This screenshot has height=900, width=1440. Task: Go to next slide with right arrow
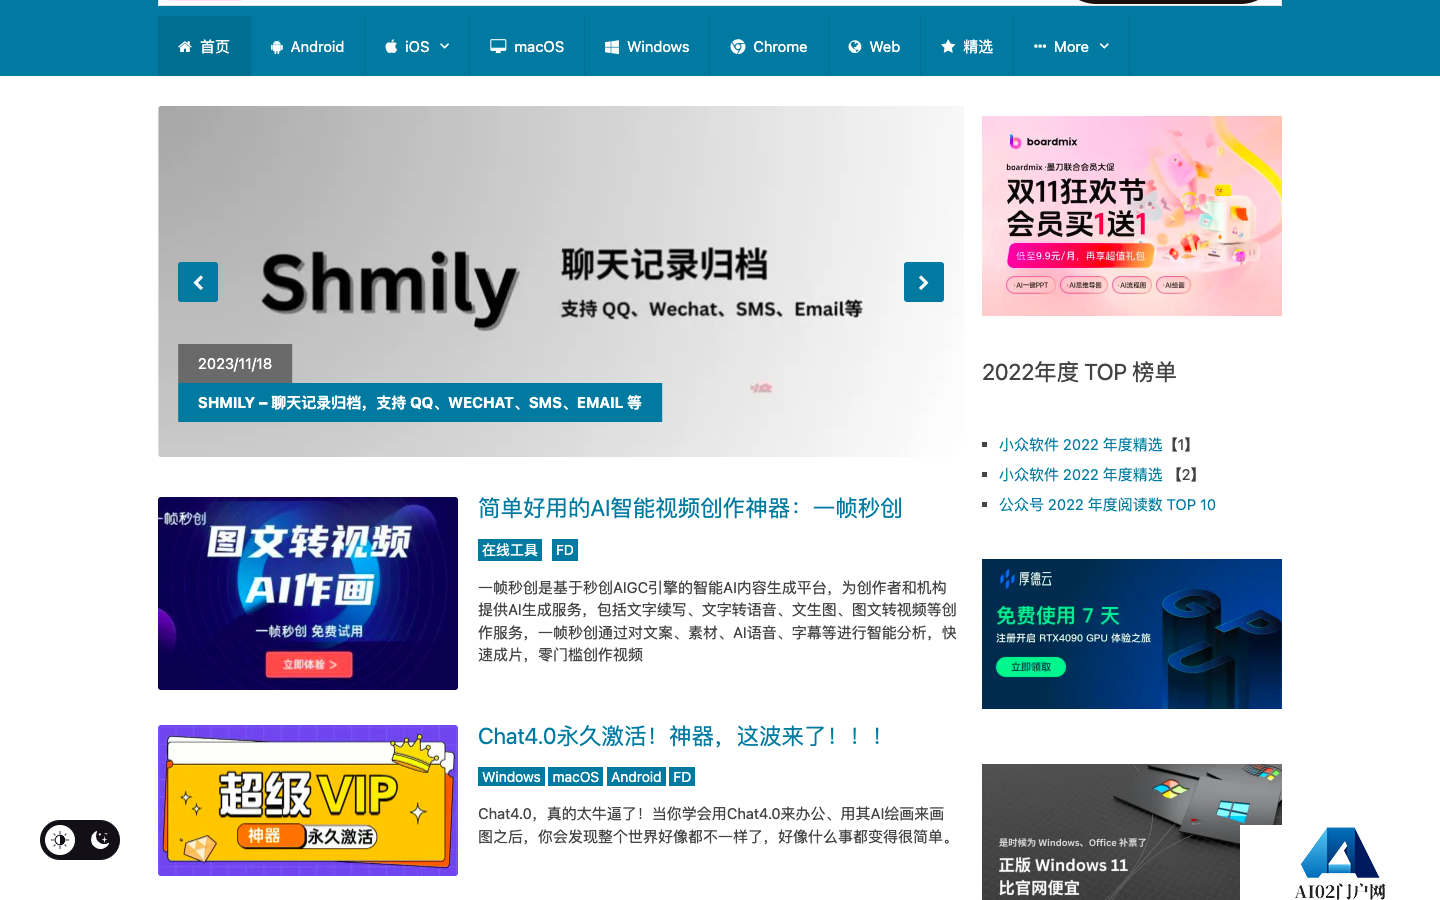pos(924,282)
